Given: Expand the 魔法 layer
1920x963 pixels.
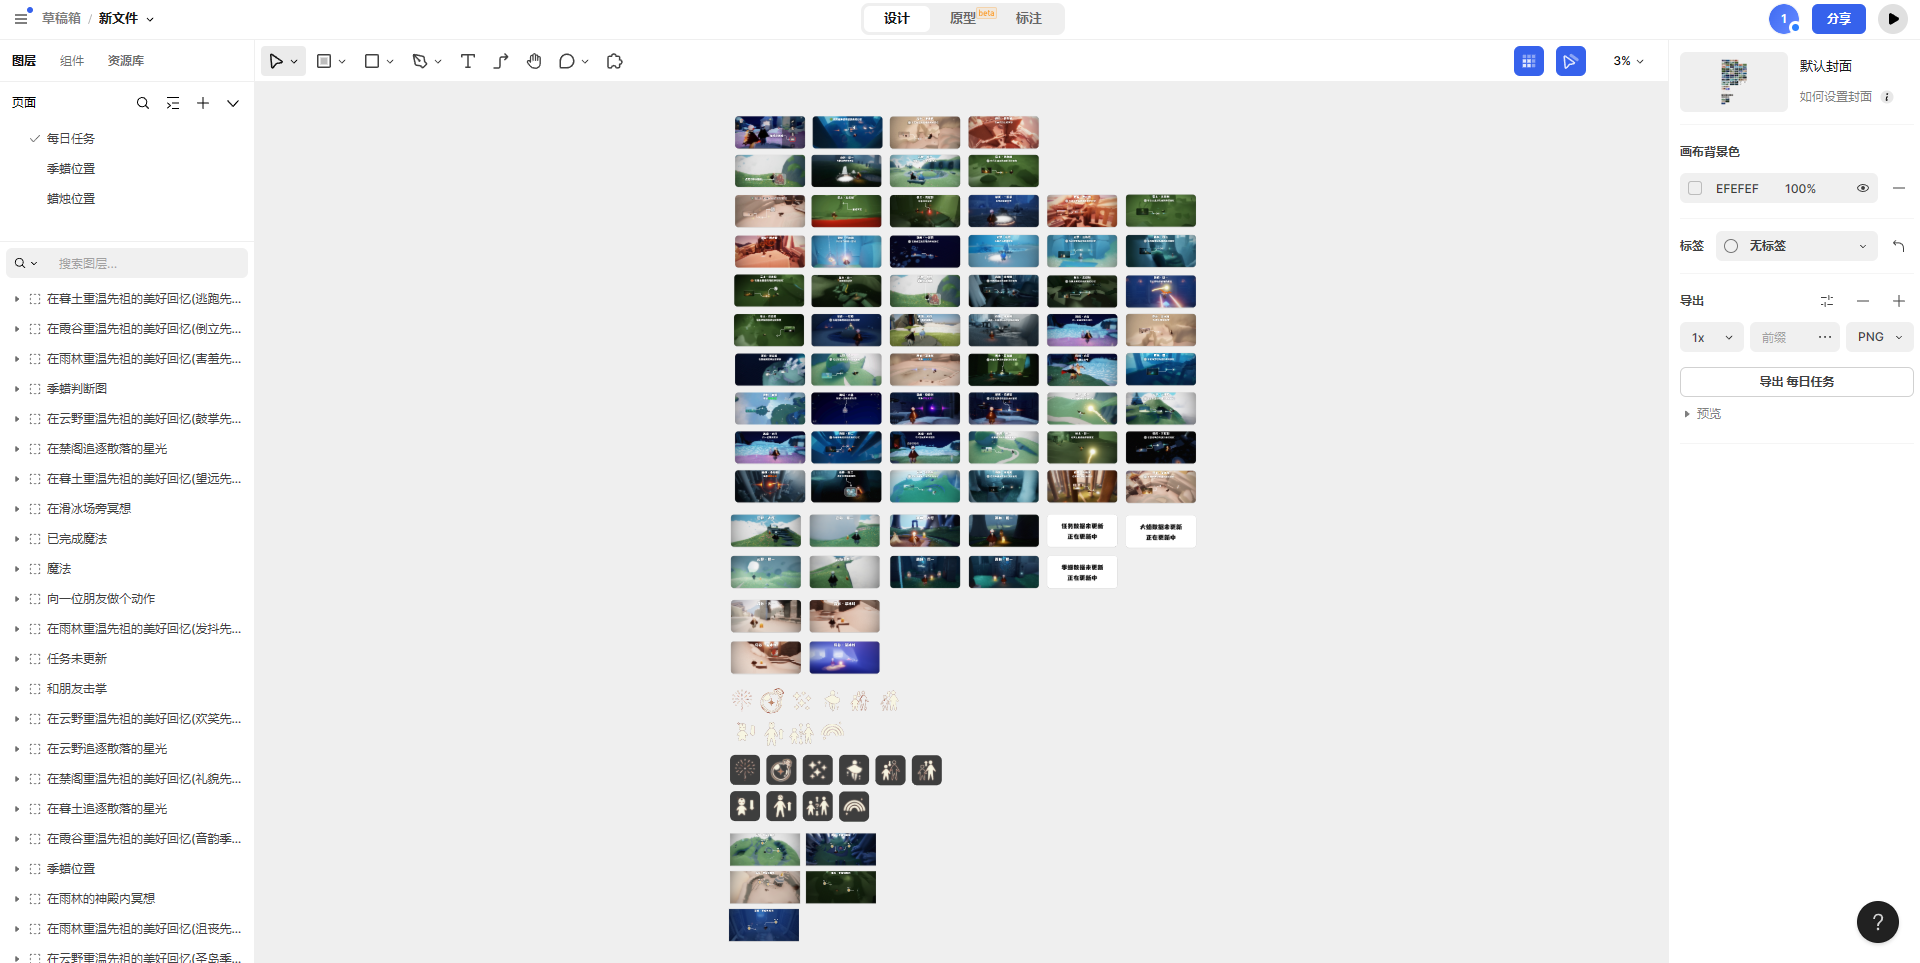Looking at the screenshot, I should pos(17,569).
